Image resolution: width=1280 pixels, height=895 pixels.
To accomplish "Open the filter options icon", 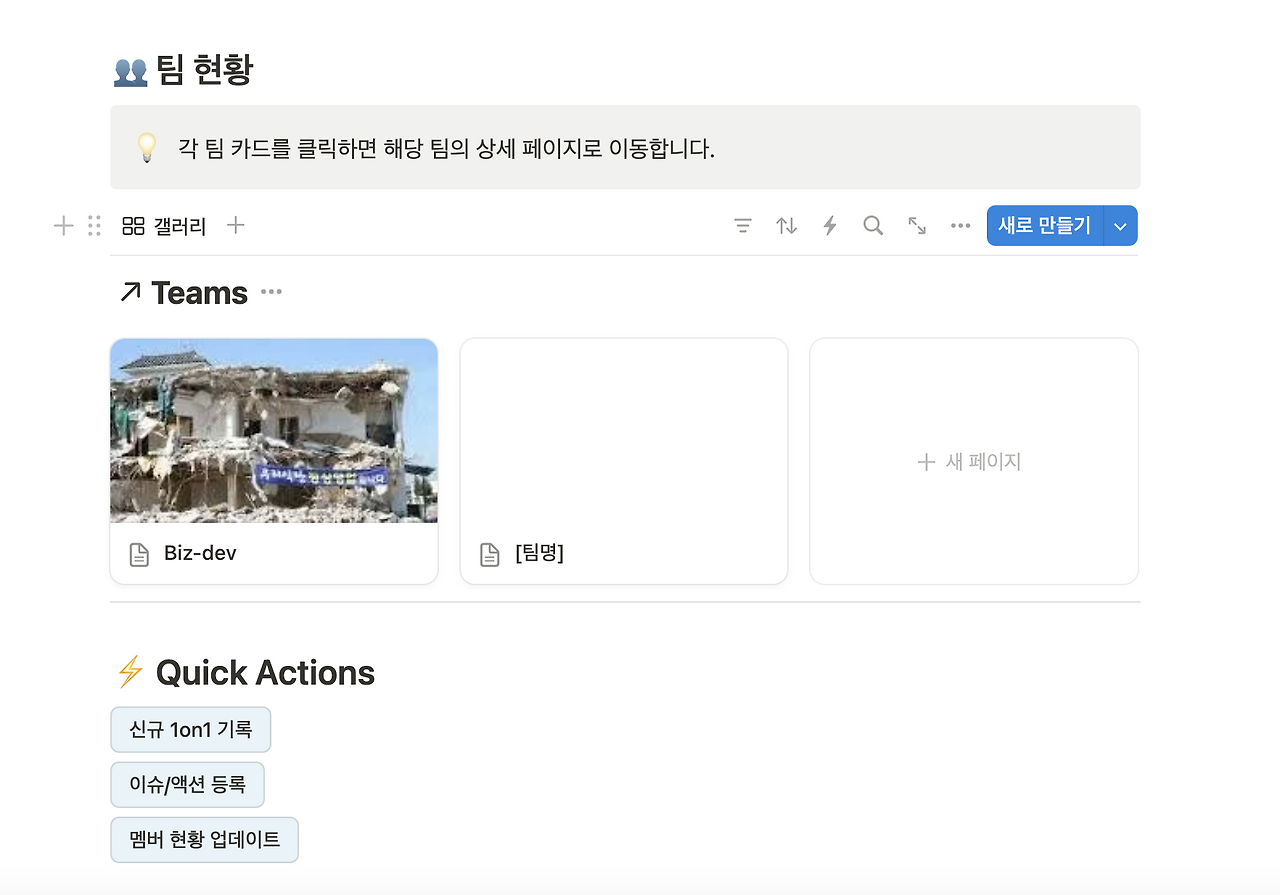I will (742, 225).
